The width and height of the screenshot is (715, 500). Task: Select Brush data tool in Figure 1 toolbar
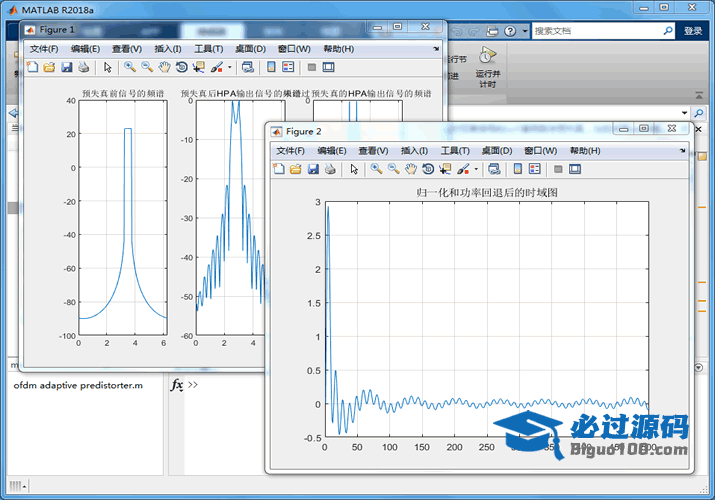pos(217,67)
